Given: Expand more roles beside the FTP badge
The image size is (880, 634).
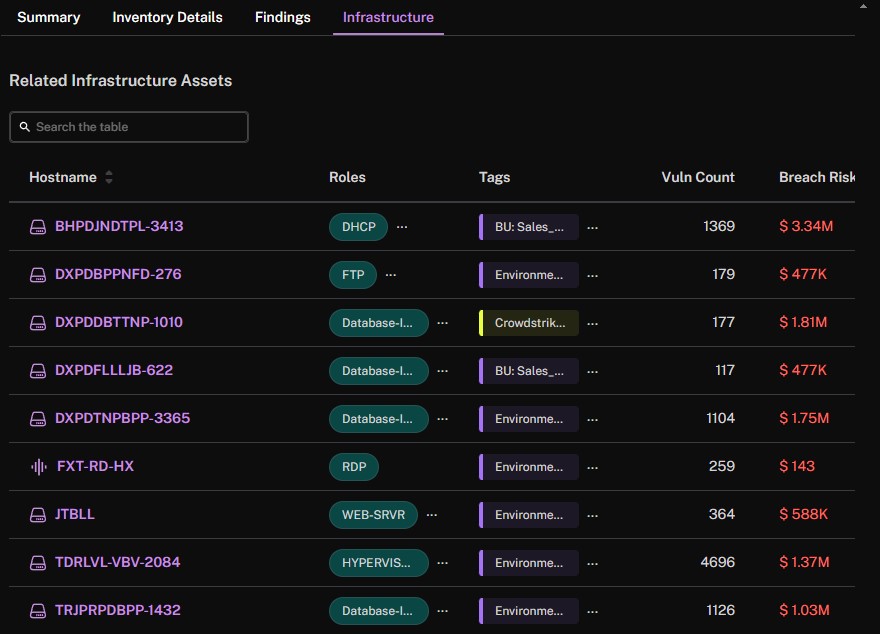Looking at the screenshot, I should click(x=391, y=275).
